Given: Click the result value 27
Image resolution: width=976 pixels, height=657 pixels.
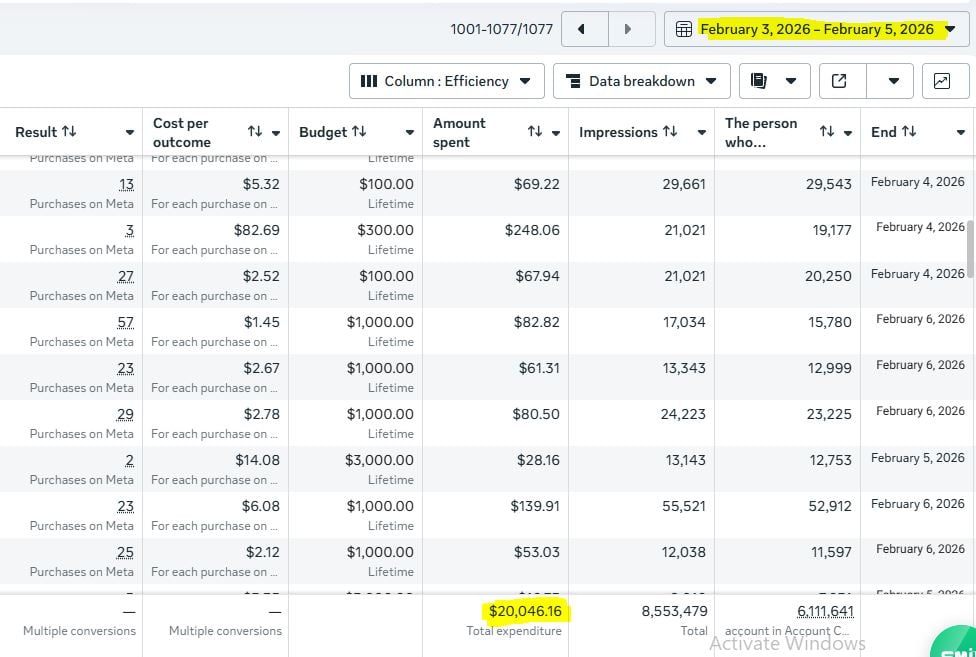Looking at the screenshot, I should [x=125, y=277].
